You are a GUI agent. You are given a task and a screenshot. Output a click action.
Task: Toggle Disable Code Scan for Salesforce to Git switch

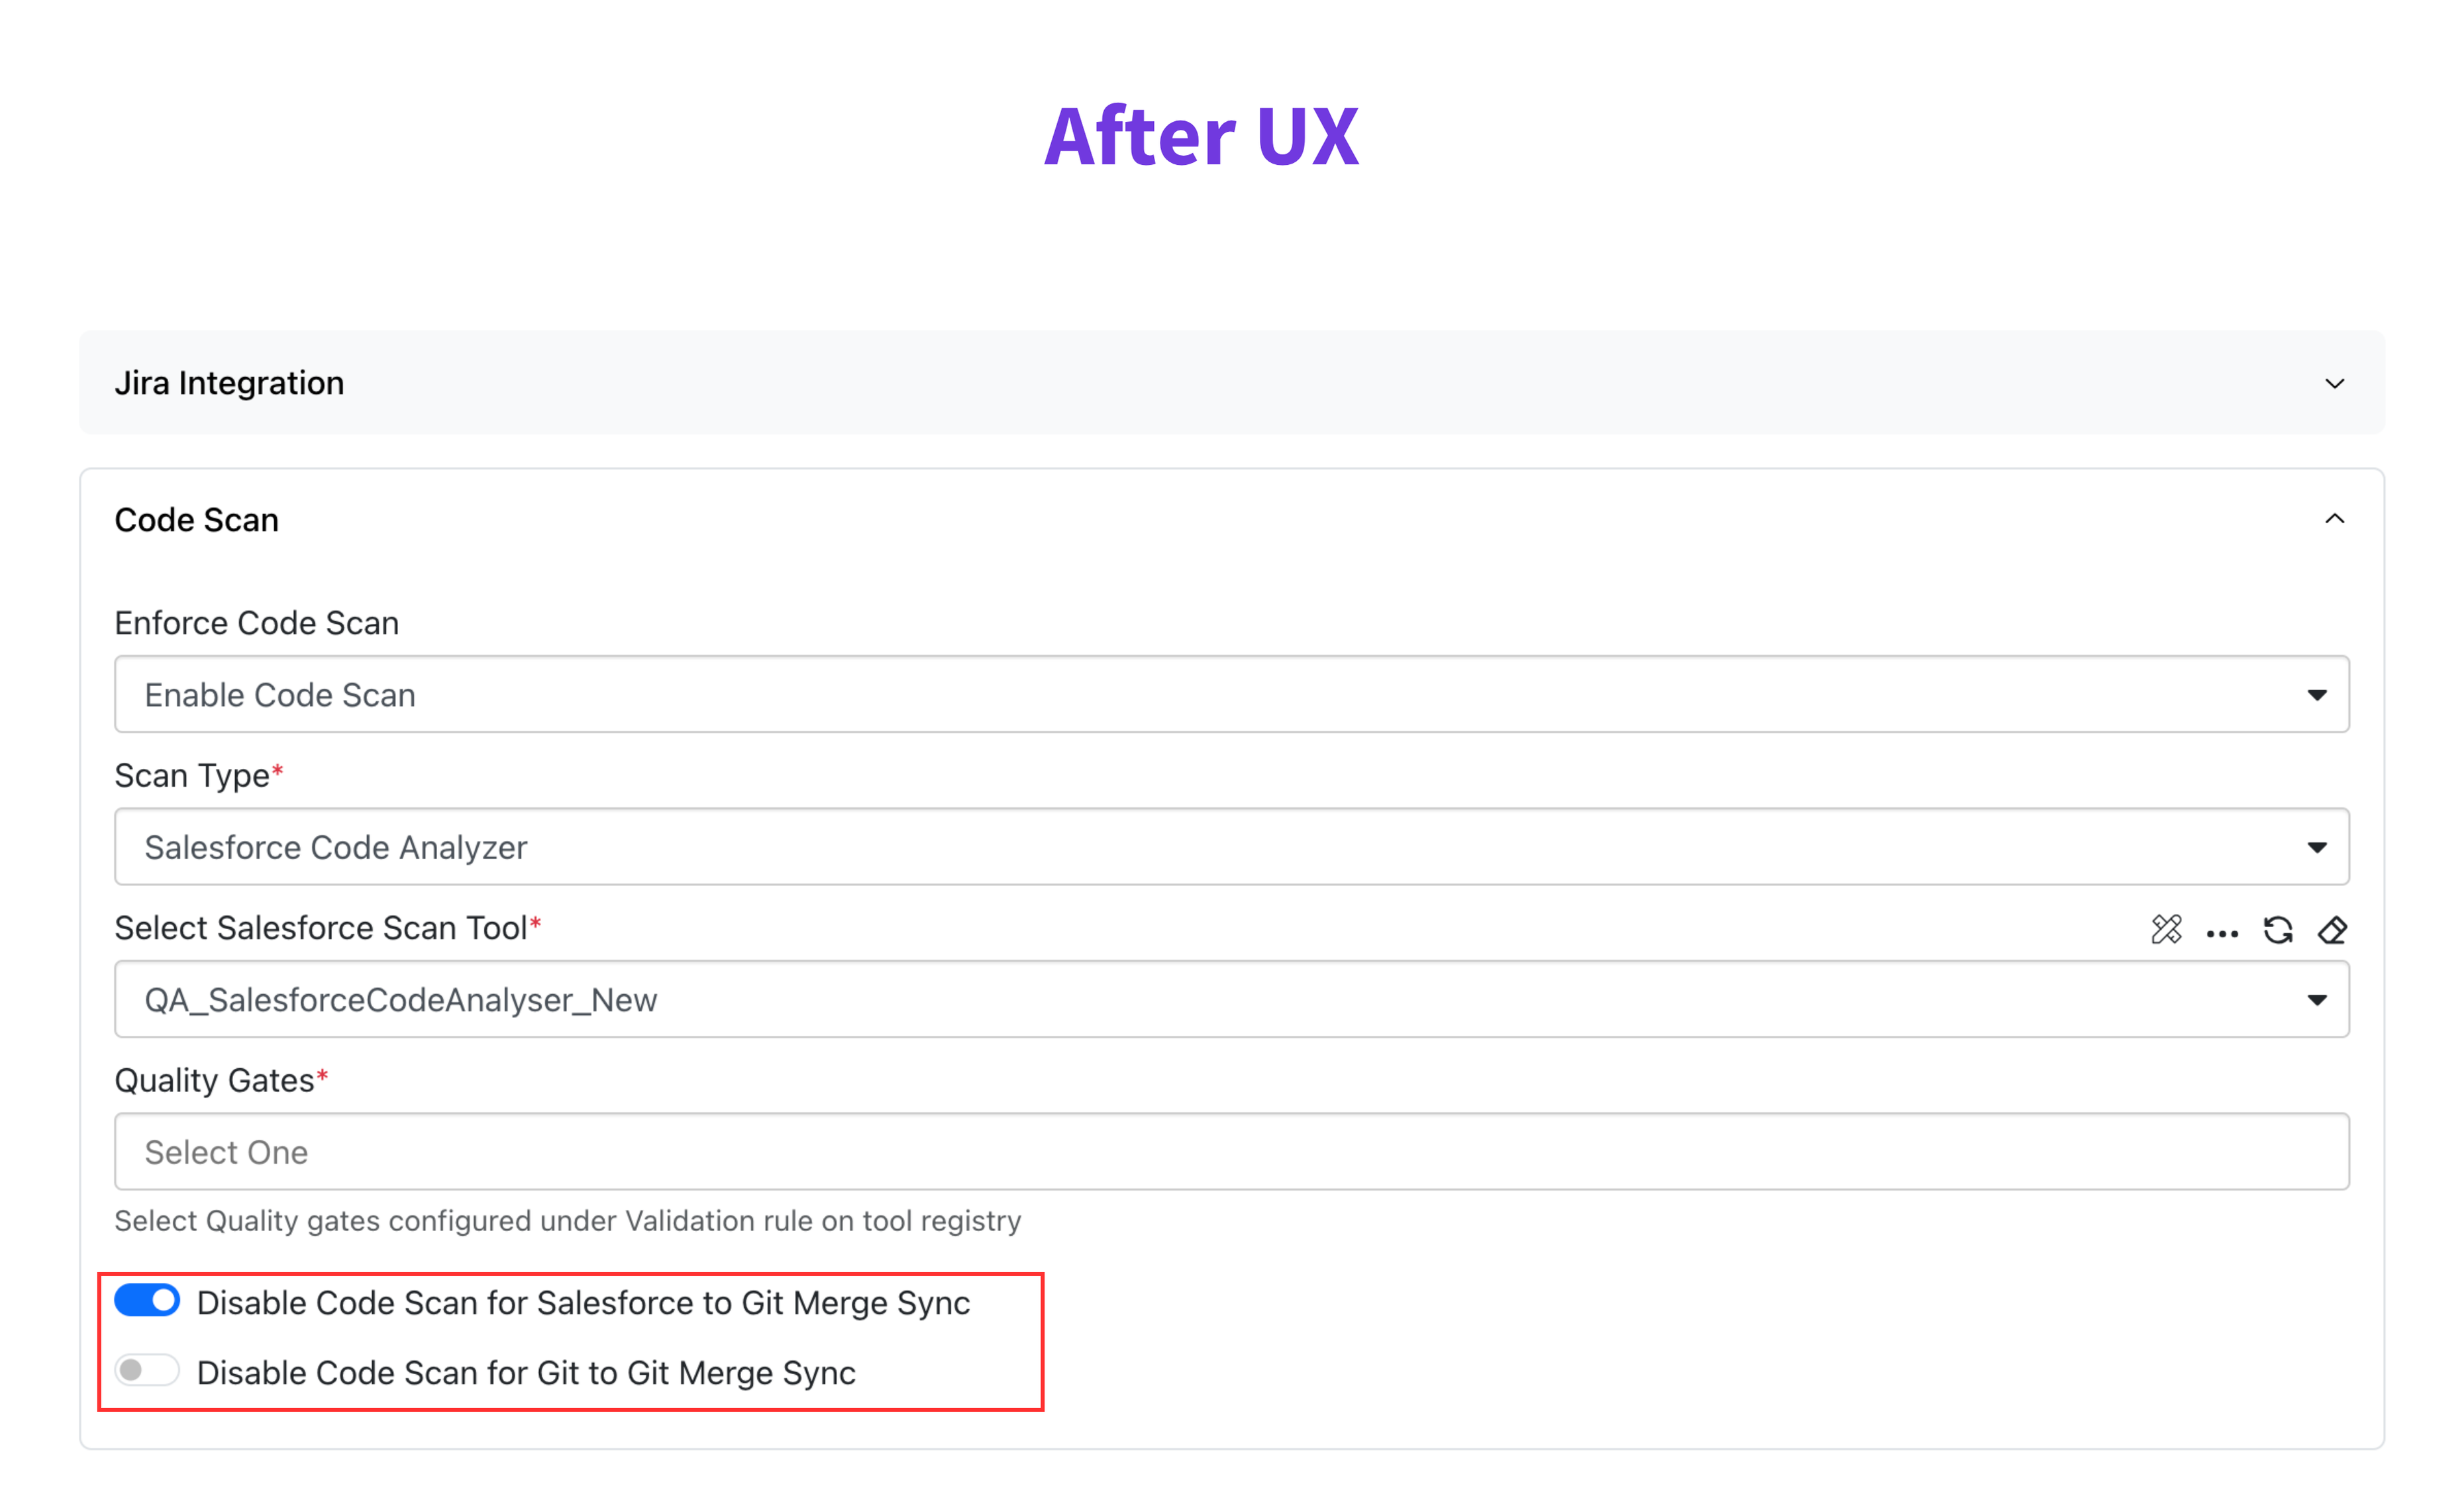pos(147,1301)
